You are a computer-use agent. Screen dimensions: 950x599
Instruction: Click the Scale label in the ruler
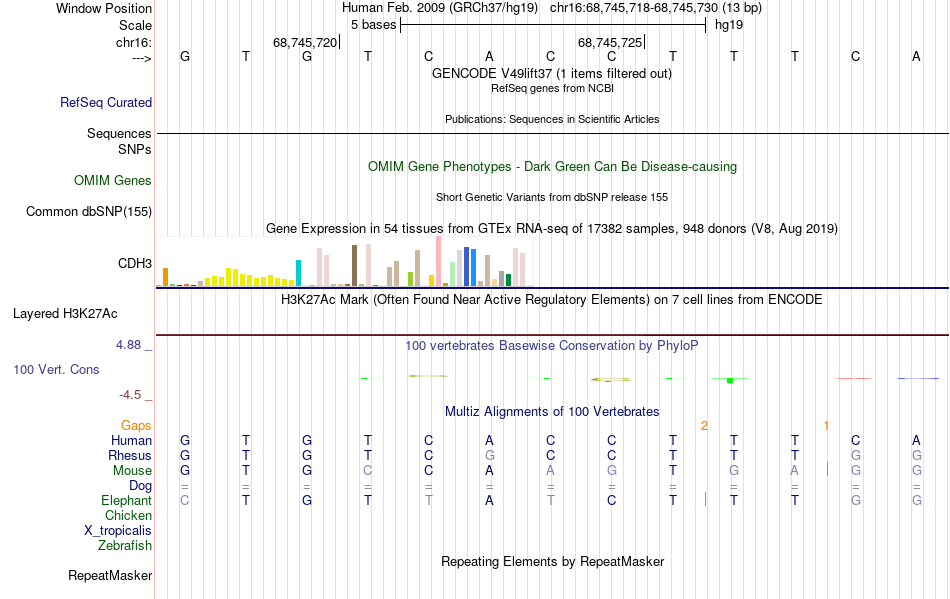tap(135, 25)
